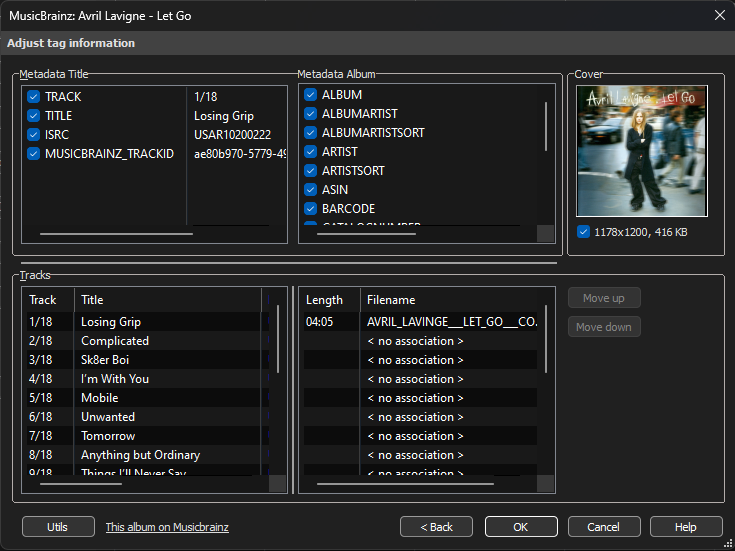Click the USAR10200222 ISRC value
Screen dimensions: 735x551
(x=232, y=135)
